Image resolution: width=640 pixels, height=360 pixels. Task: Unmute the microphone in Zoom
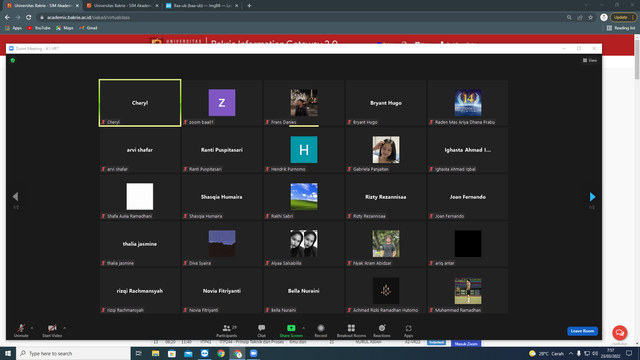click(21, 331)
